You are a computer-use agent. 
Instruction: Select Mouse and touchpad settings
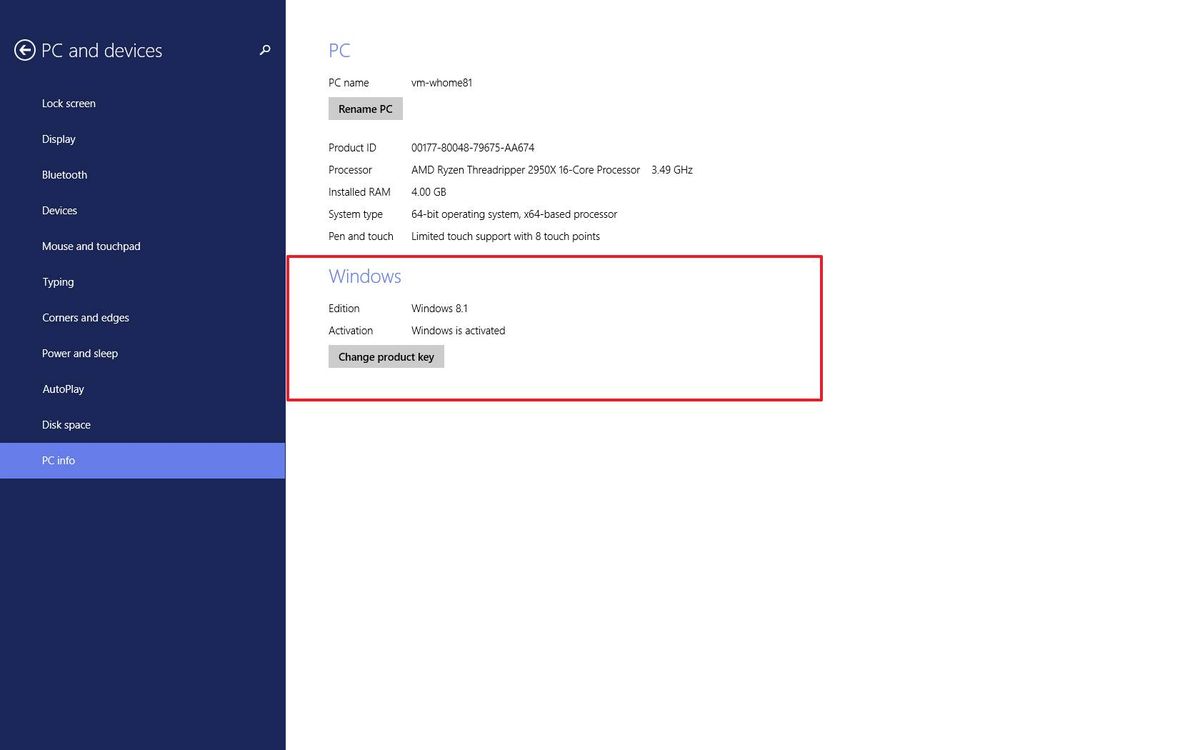(x=91, y=246)
